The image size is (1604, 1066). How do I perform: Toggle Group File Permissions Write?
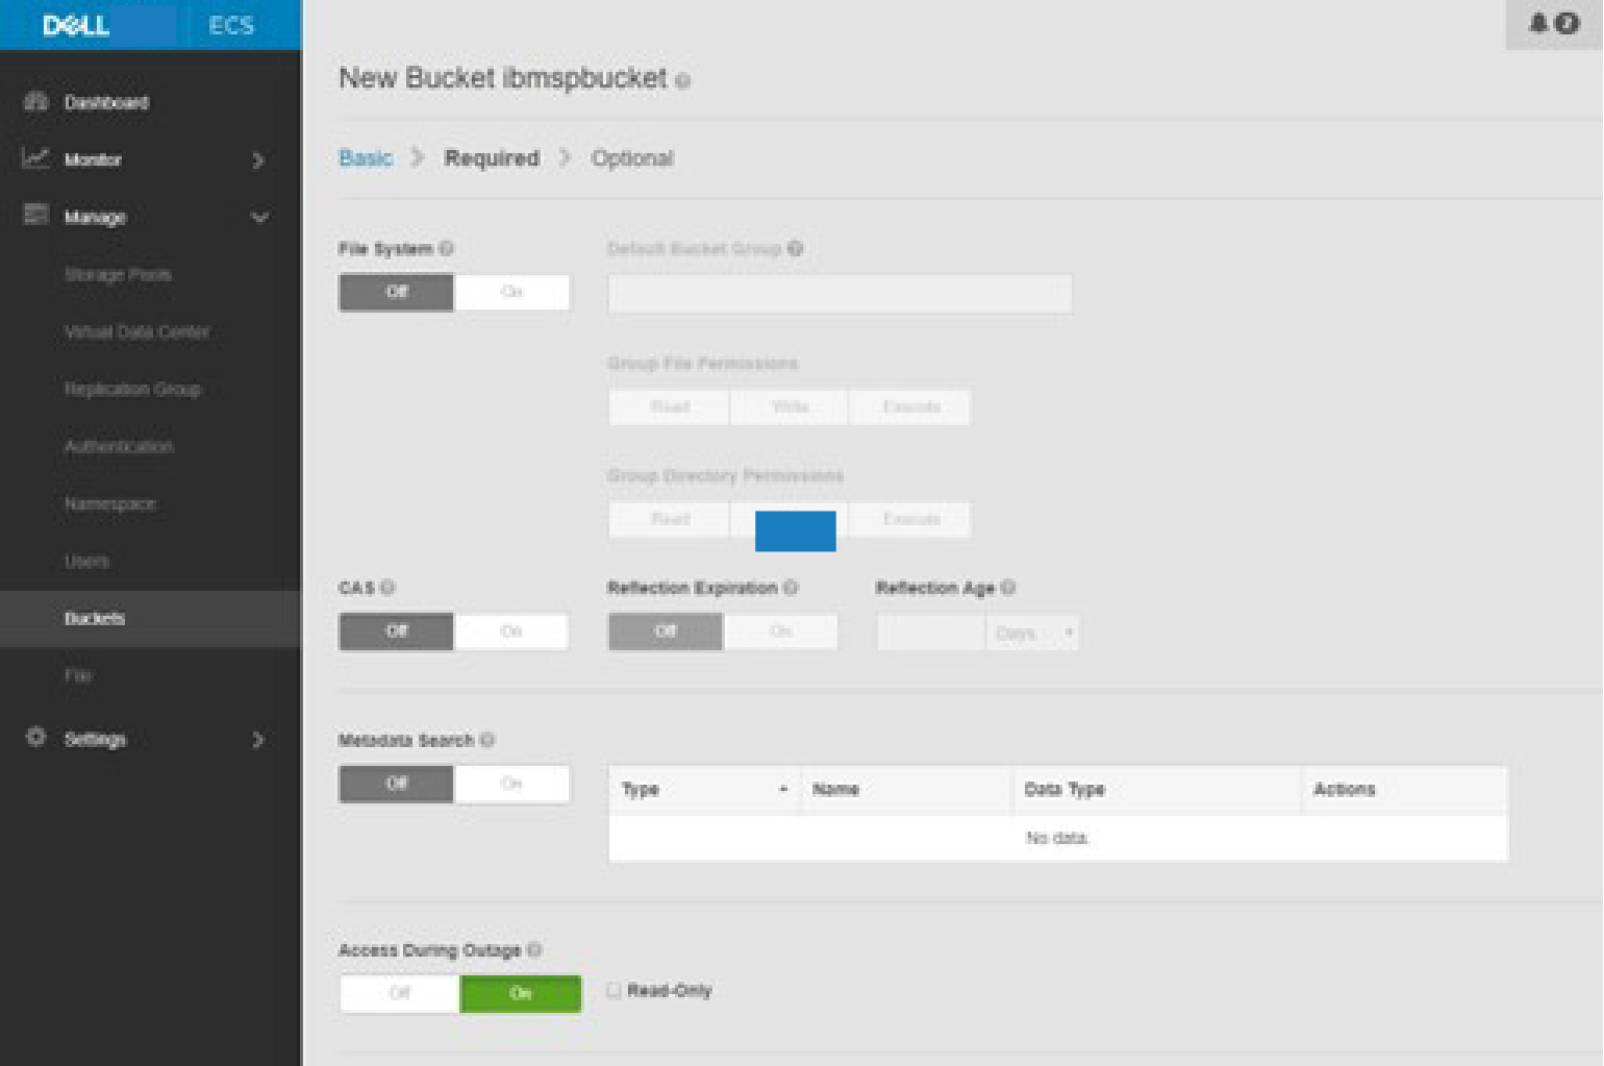tap(789, 407)
